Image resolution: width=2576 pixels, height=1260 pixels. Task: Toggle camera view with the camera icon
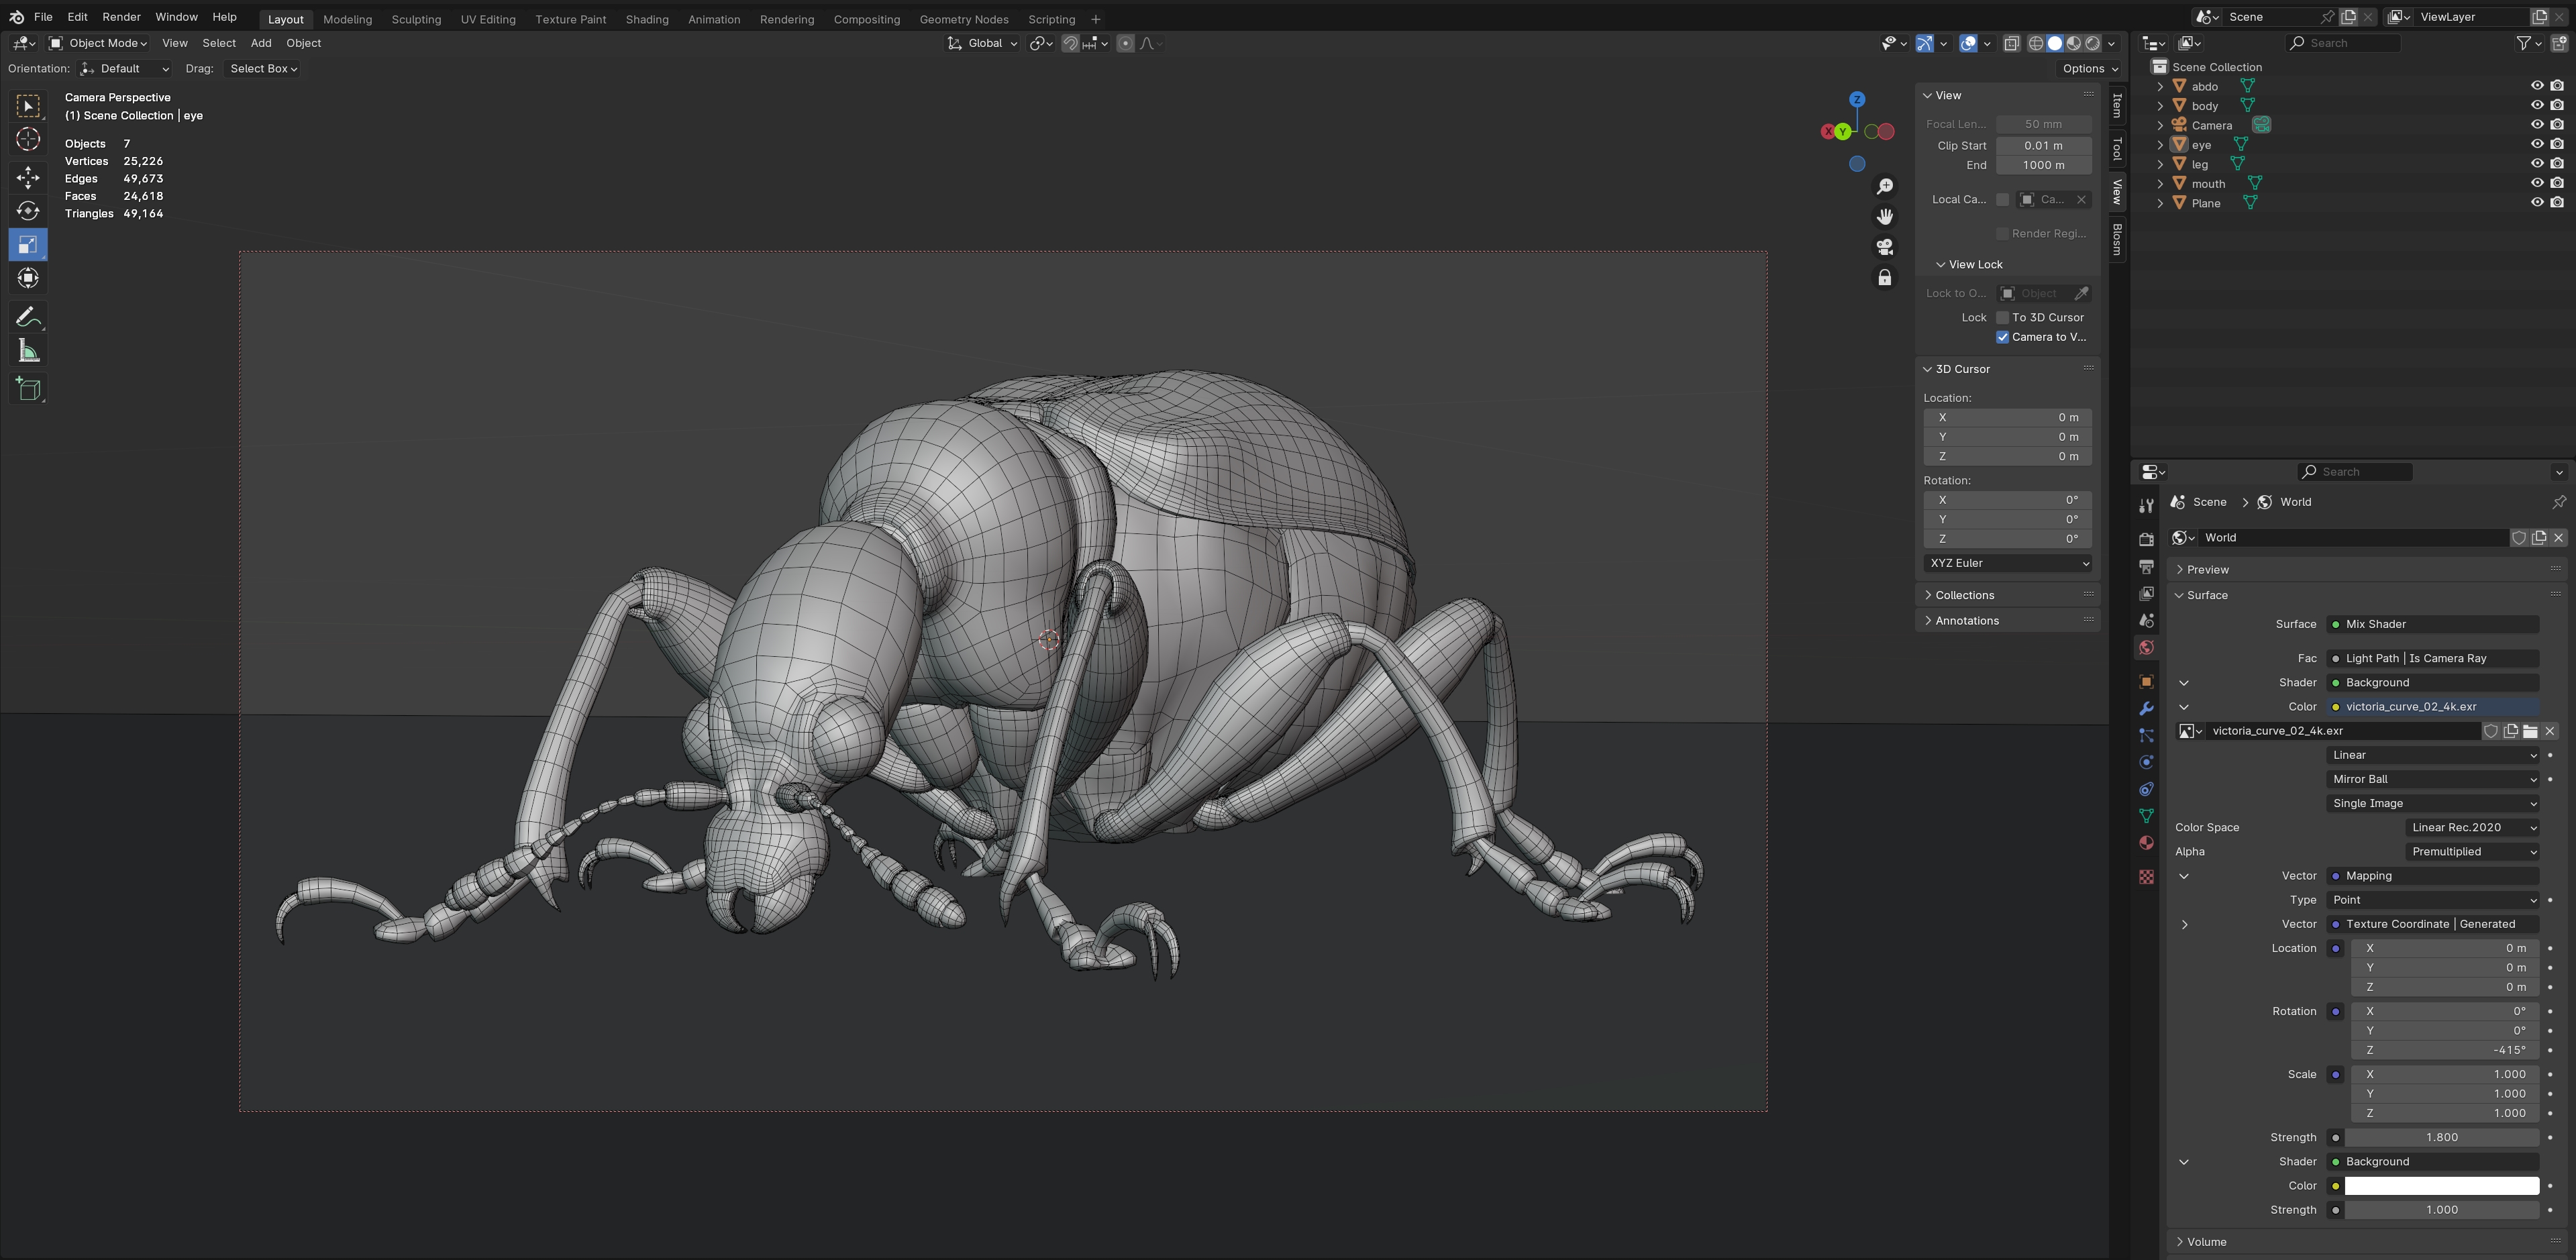click(x=1885, y=247)
